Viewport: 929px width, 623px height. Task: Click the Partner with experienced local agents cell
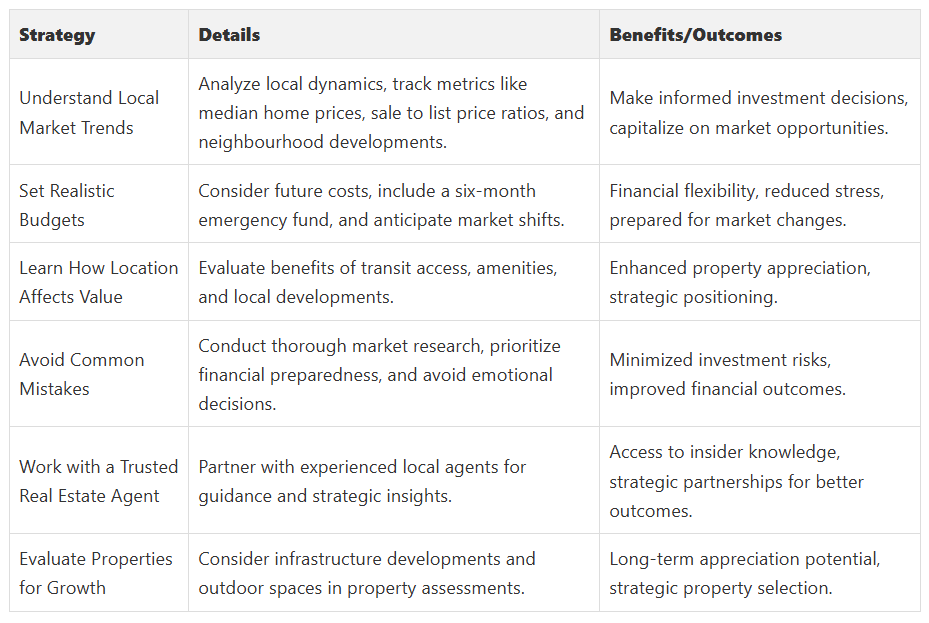362,481
